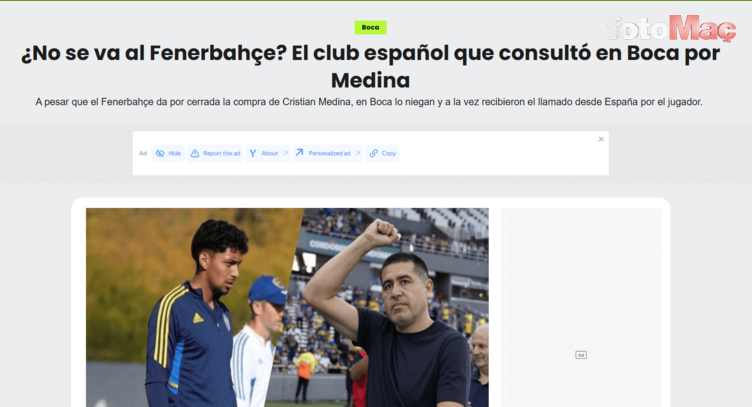Screen dimensions: 752x407
Task: Open the external arrow after Personalized ad
Action: pyautogui.click(x=357, y=153)
